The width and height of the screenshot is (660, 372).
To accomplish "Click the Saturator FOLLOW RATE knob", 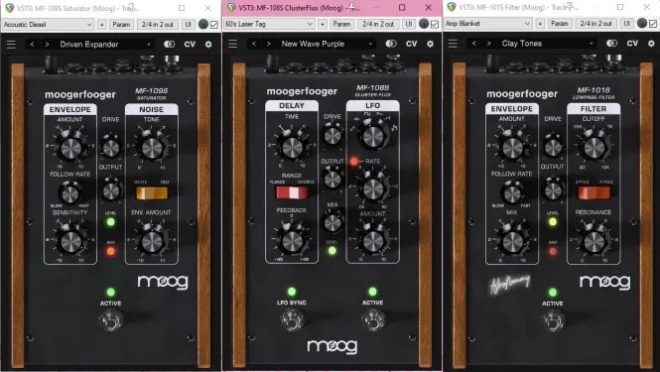I will (x=70, y=193).
